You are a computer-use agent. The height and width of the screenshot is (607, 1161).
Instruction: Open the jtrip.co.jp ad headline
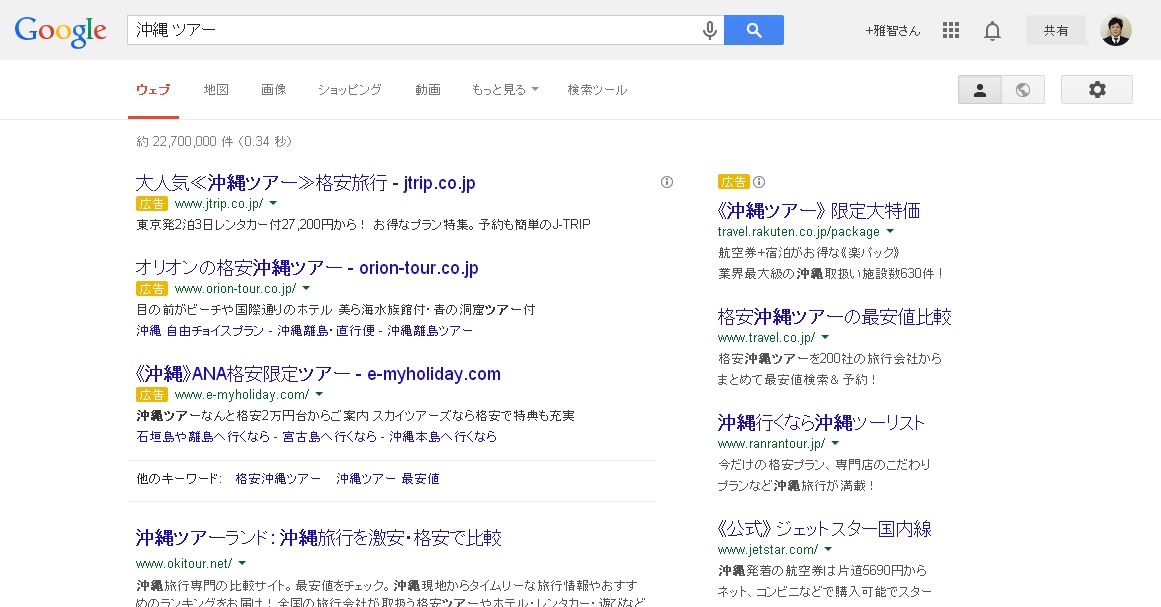[305, 183]
